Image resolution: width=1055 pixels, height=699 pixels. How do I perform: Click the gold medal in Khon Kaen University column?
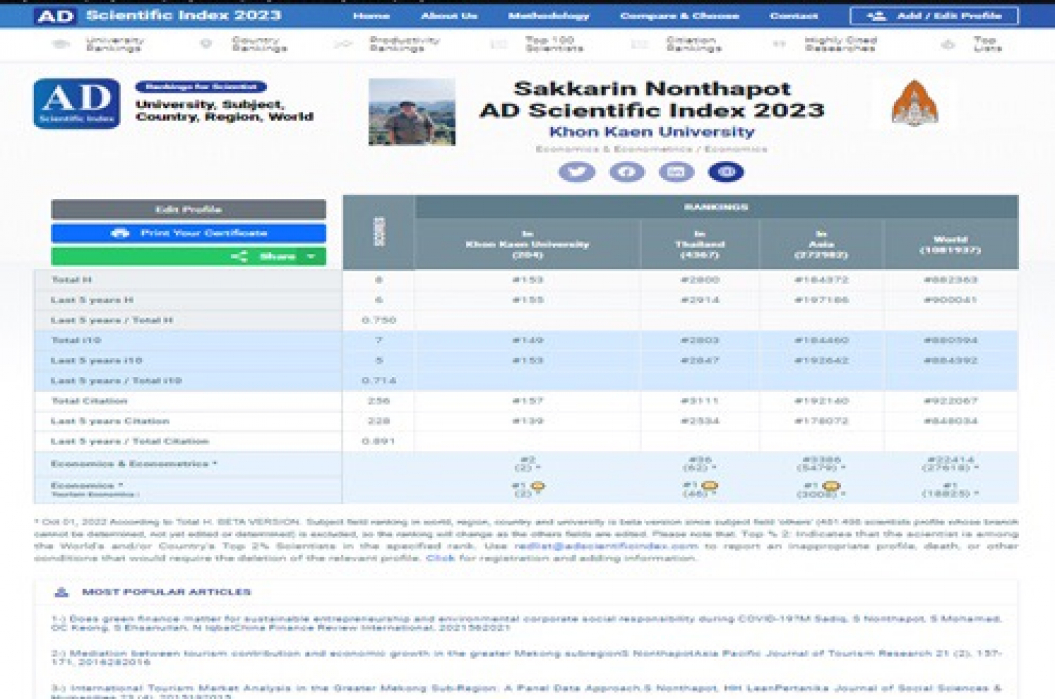tap(537, 486)
